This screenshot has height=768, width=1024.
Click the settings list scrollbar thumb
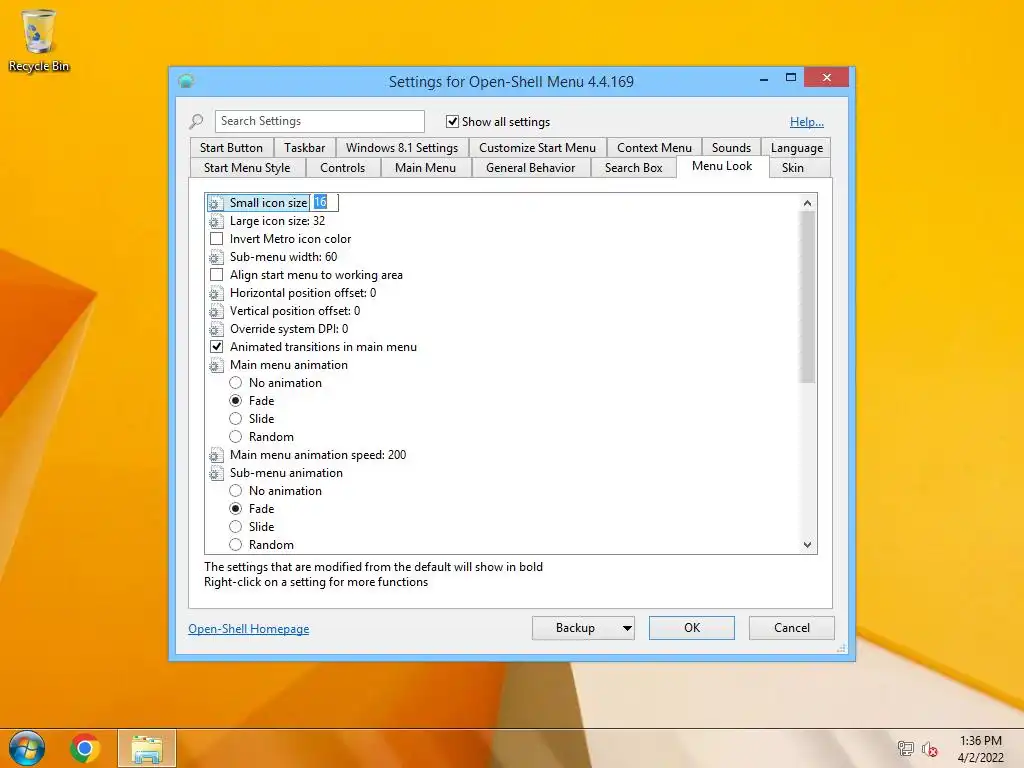(x=807, y=297)
